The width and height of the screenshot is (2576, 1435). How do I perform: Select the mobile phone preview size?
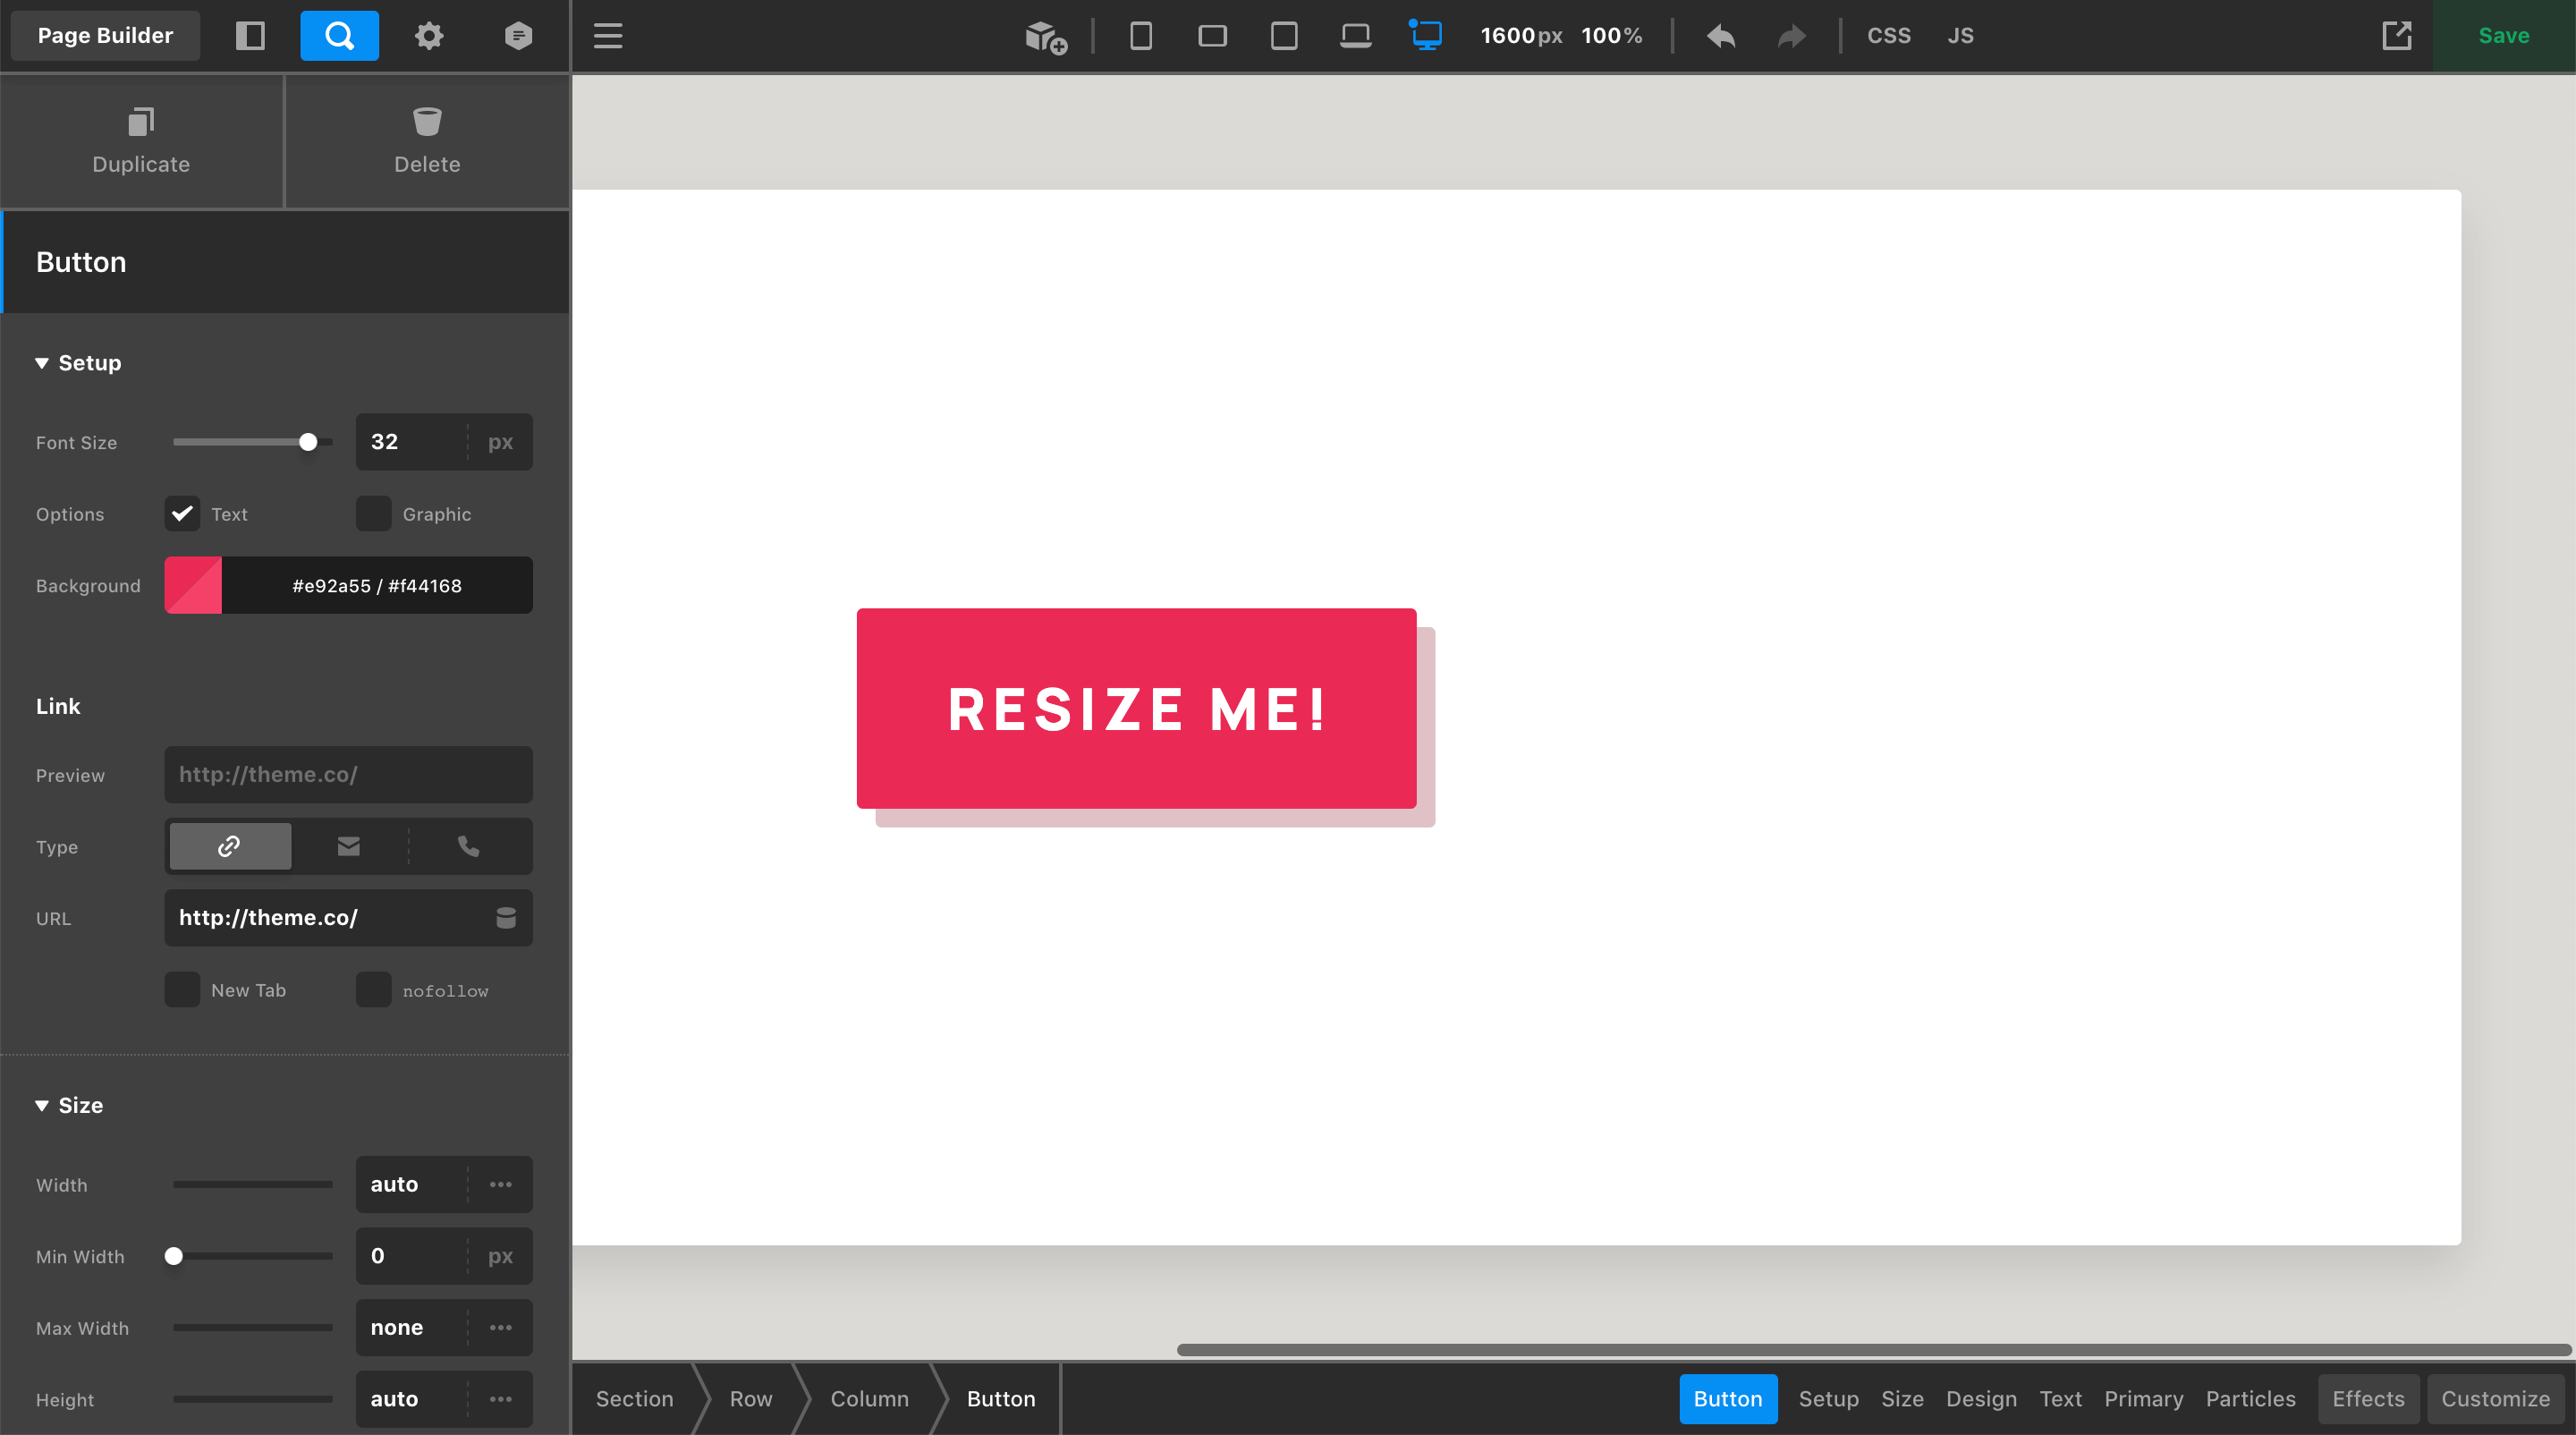[1140, 36]
